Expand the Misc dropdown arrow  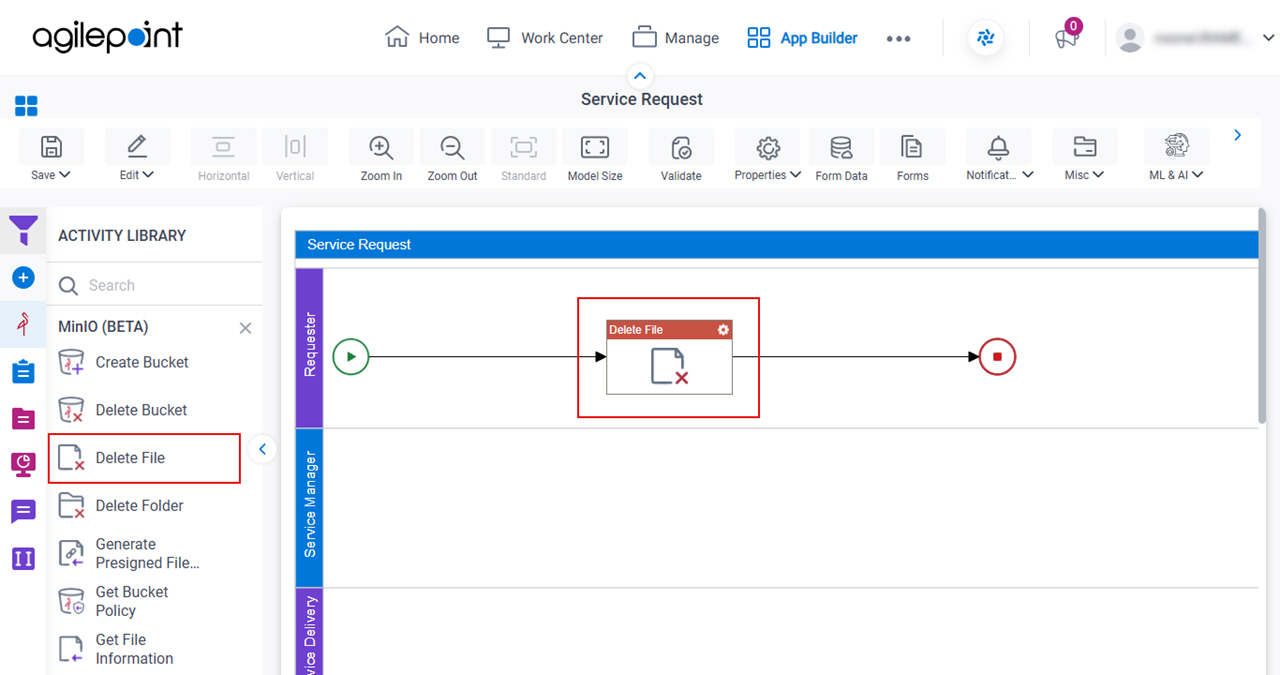point(1099,175)
